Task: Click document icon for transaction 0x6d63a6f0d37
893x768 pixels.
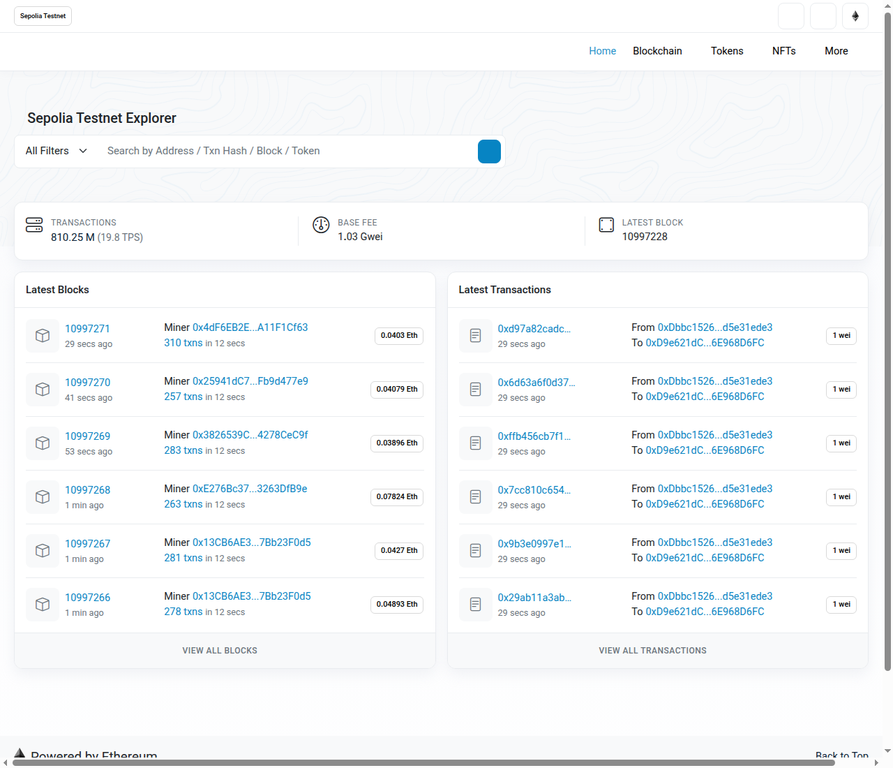Action: point(476,389)
